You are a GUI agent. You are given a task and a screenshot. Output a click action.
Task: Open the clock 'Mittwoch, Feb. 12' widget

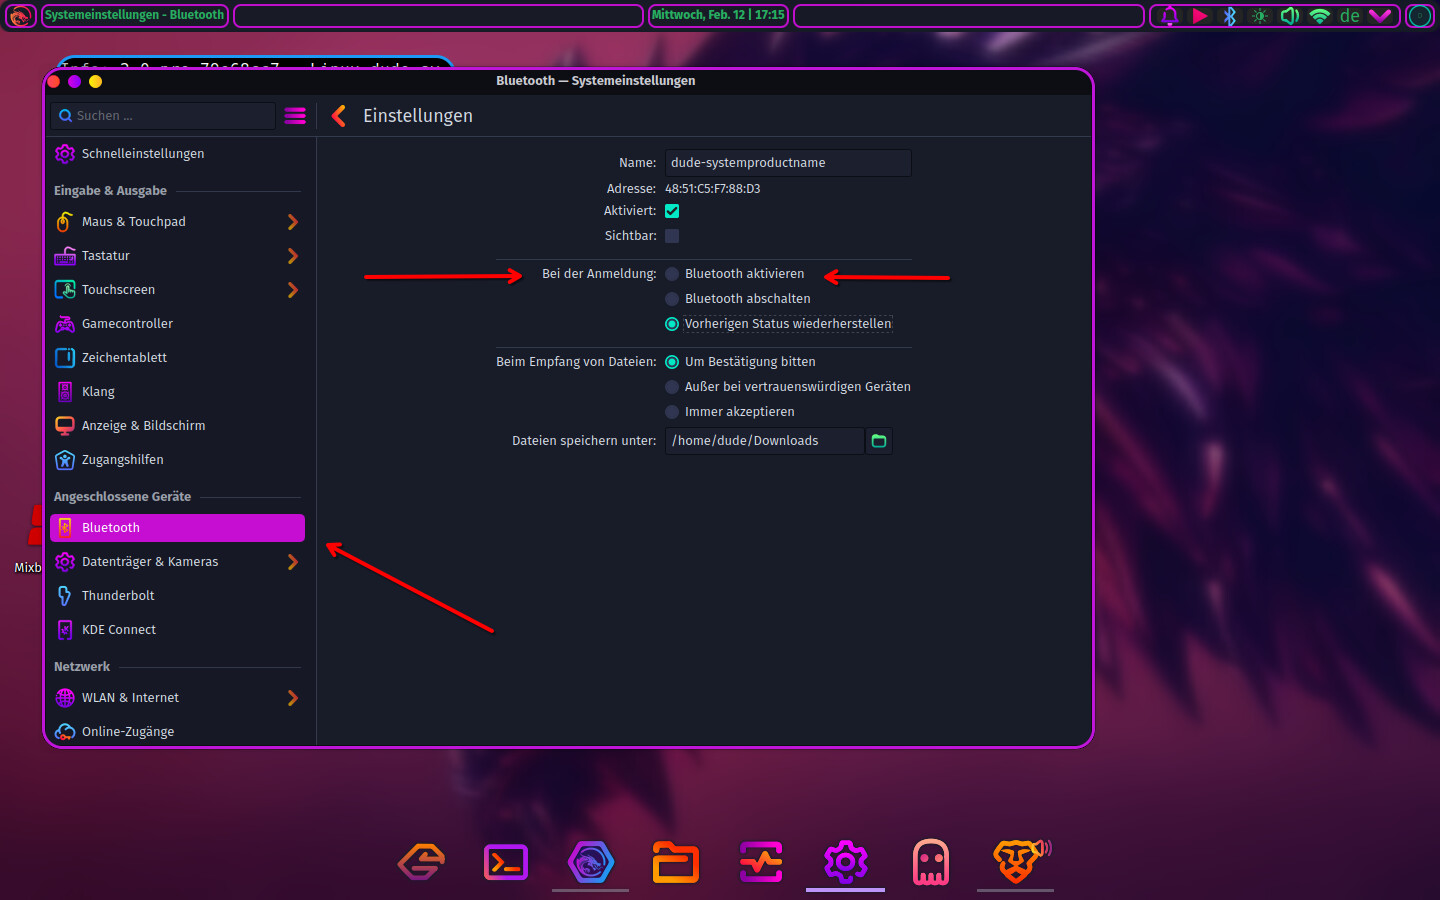(x=718, y=16)
